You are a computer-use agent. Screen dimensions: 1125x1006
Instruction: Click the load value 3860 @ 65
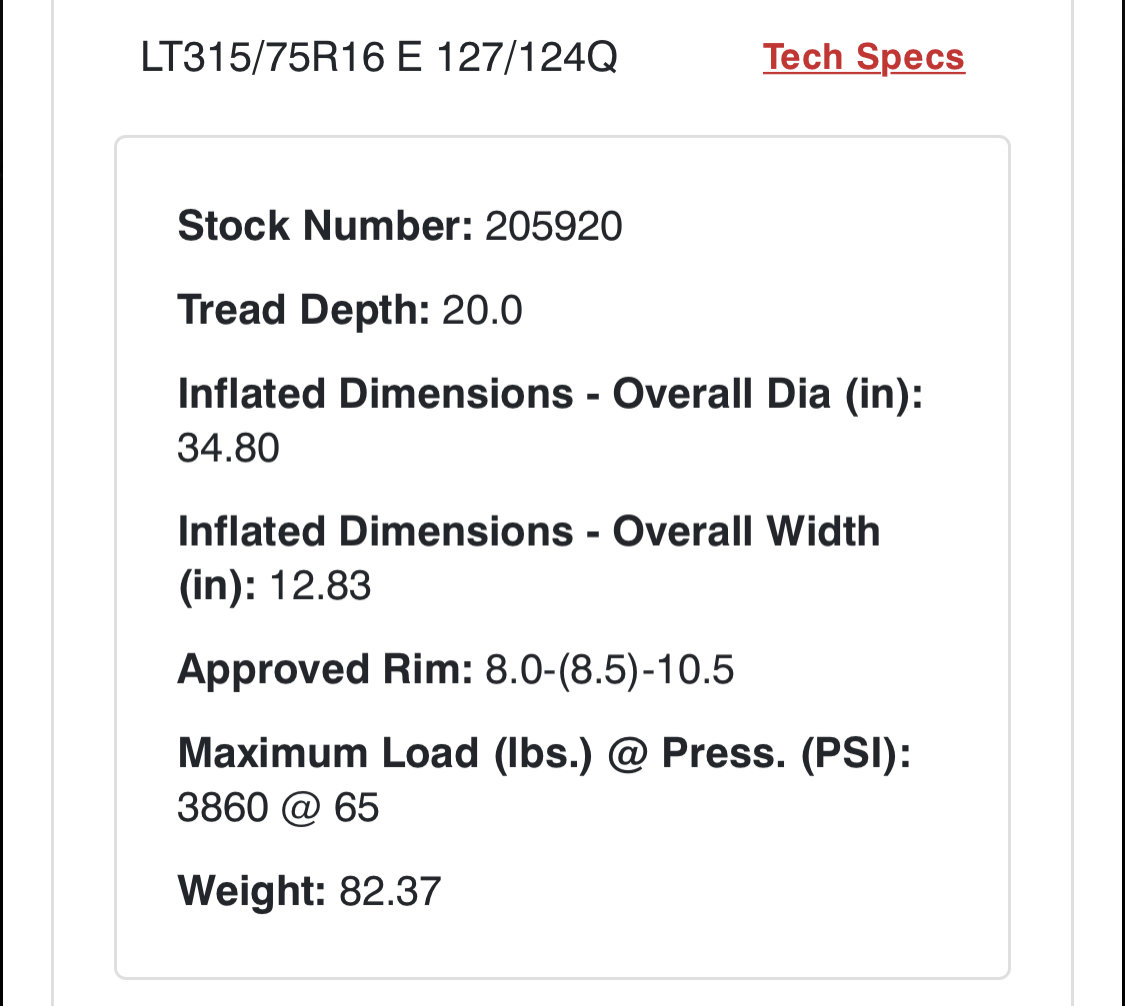[x=278, y=808]
